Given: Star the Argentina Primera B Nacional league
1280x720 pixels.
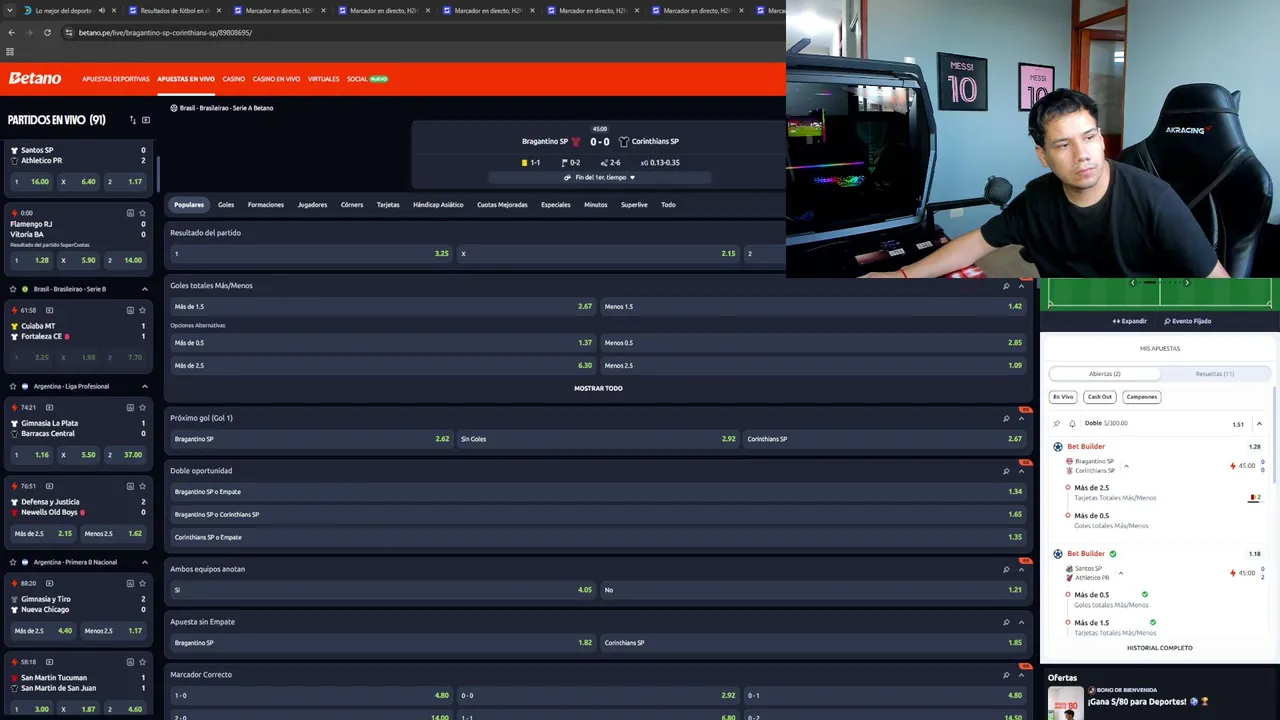Looking at the screenshot, I should click(x=13, y=562).
